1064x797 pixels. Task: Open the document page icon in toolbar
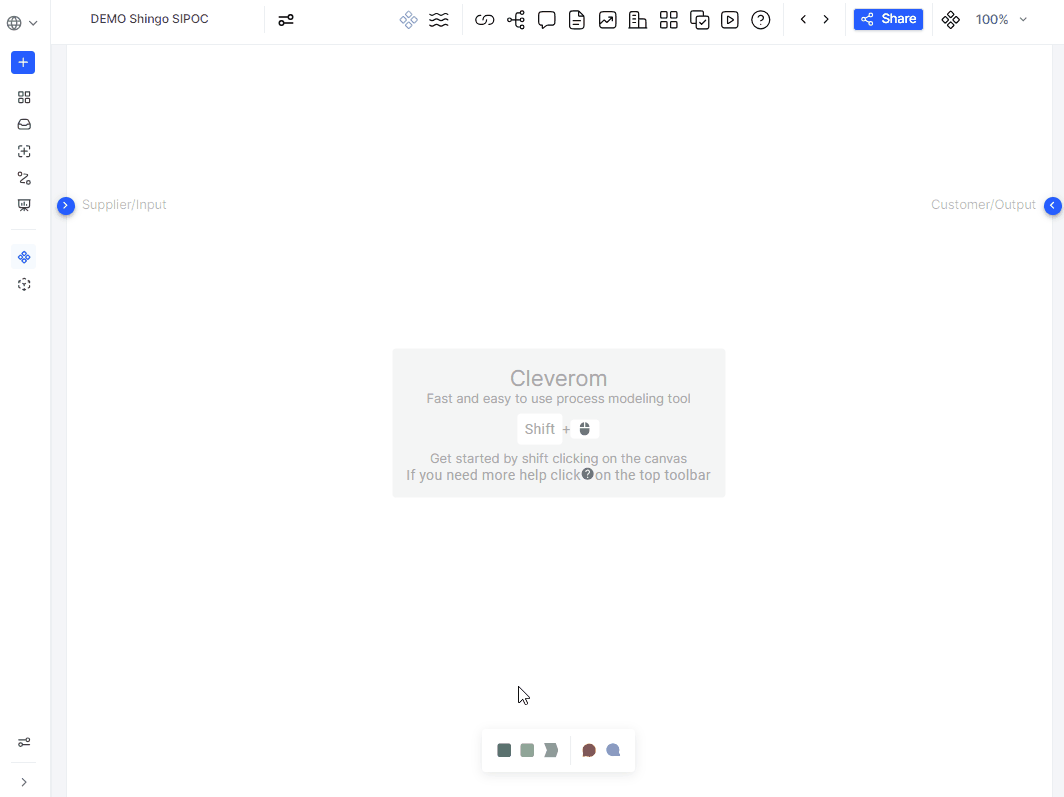[577, 20]
